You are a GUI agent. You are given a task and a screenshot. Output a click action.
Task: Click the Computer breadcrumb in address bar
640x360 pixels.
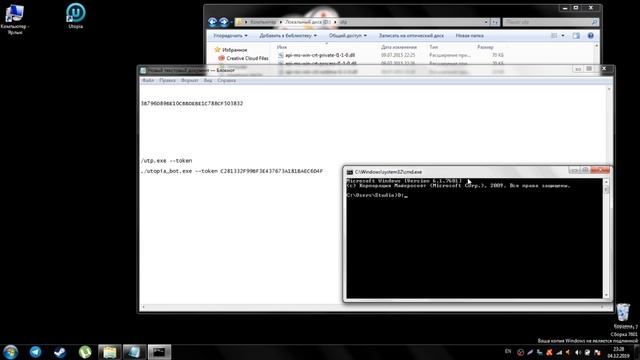[x=263, y=22]
